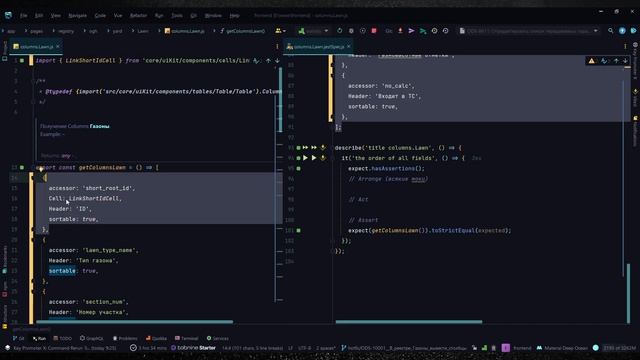Click the 'registry' breadcrumb
Viewport: 640px width, 360px height.
pyautogui.click(x=66, y=31)
